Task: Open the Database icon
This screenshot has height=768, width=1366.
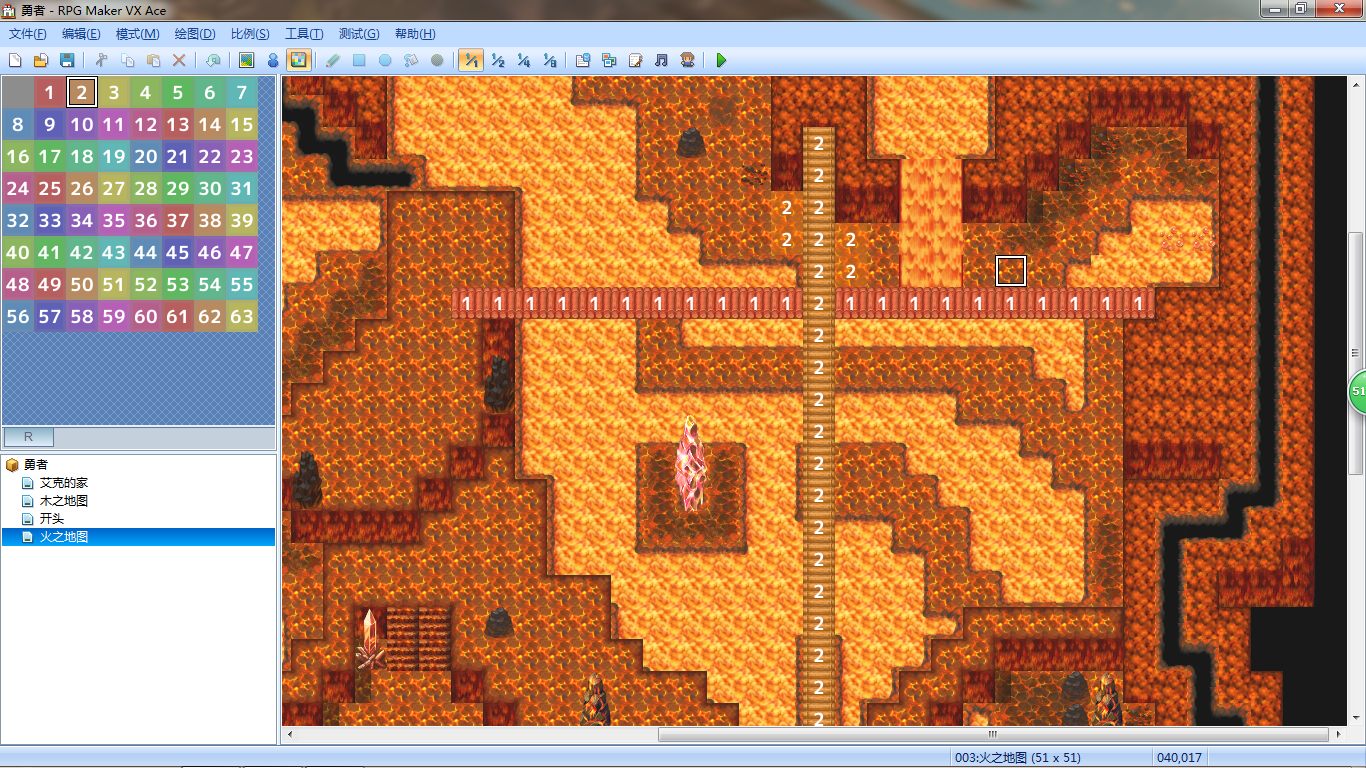Action: [583, 60]
